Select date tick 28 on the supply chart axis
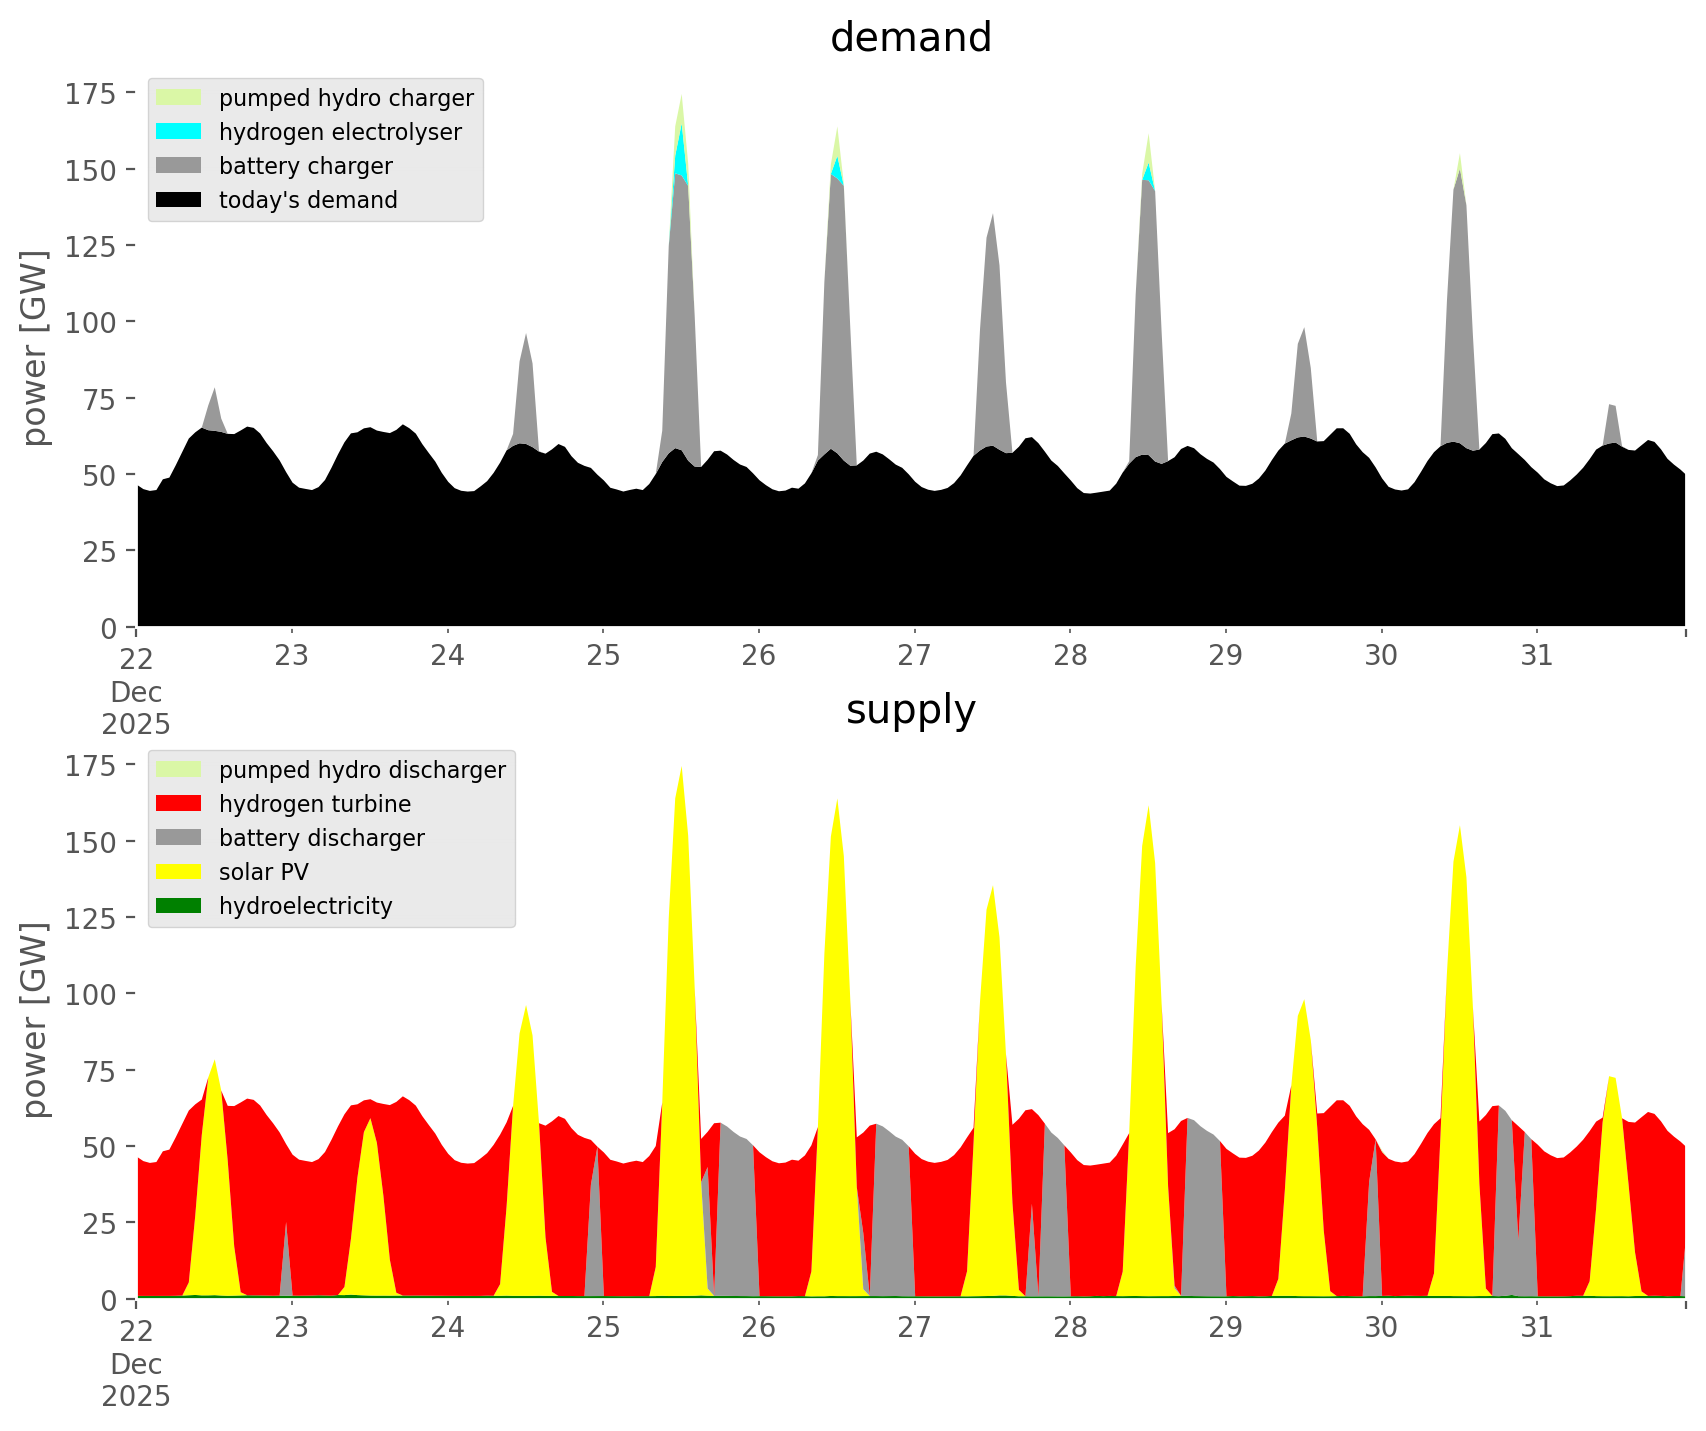The image size is (1706, 1431). tap(1070, 1328)
